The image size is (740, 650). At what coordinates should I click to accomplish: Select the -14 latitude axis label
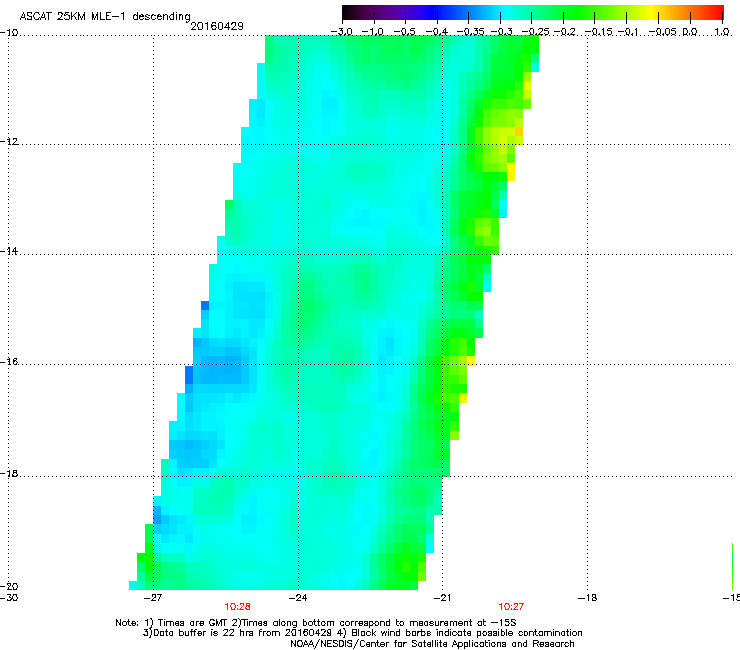(9, 251)
